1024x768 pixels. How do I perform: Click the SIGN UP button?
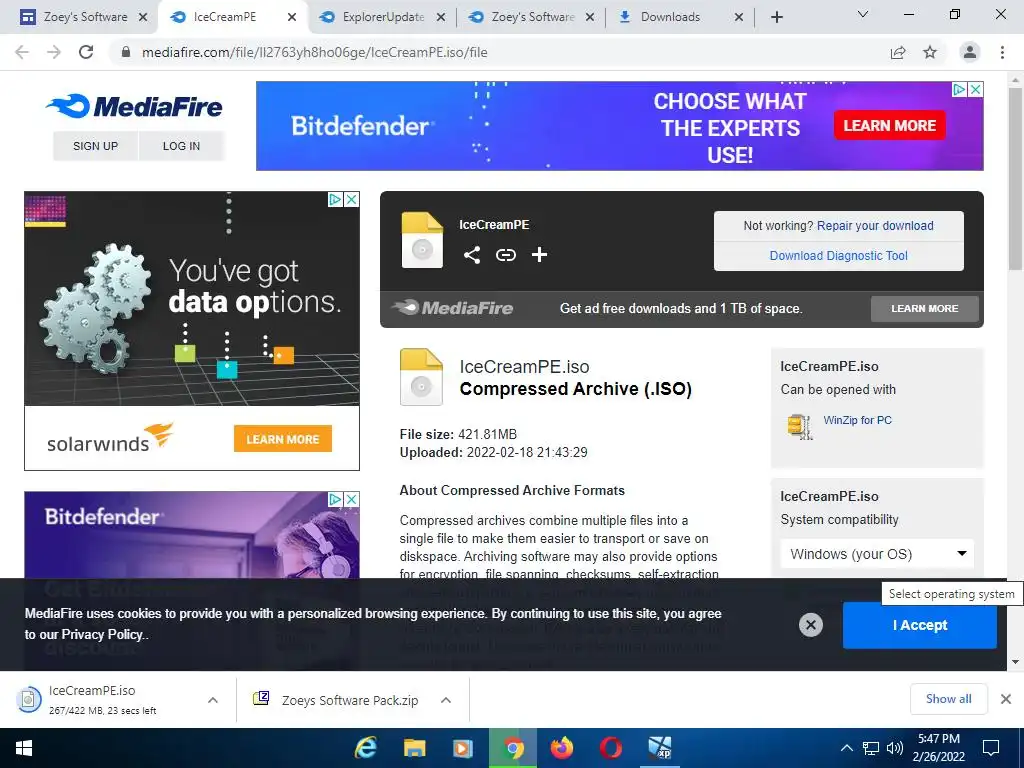[95, 146]
